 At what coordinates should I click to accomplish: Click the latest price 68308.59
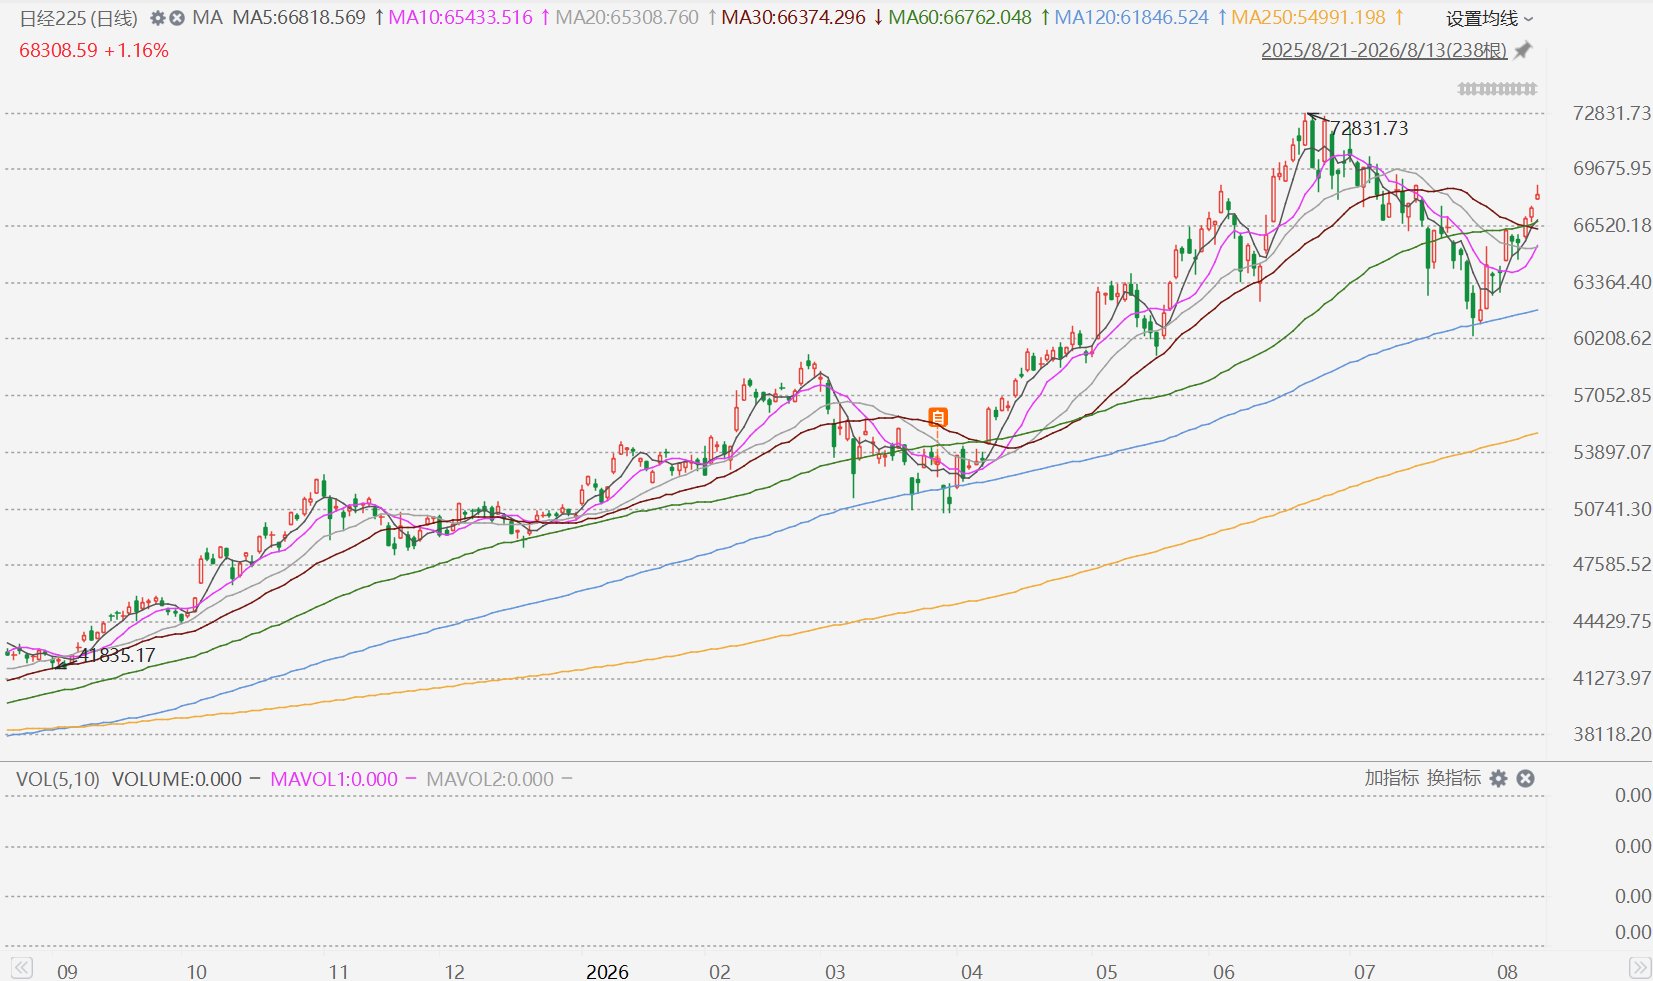pos(59,50)
